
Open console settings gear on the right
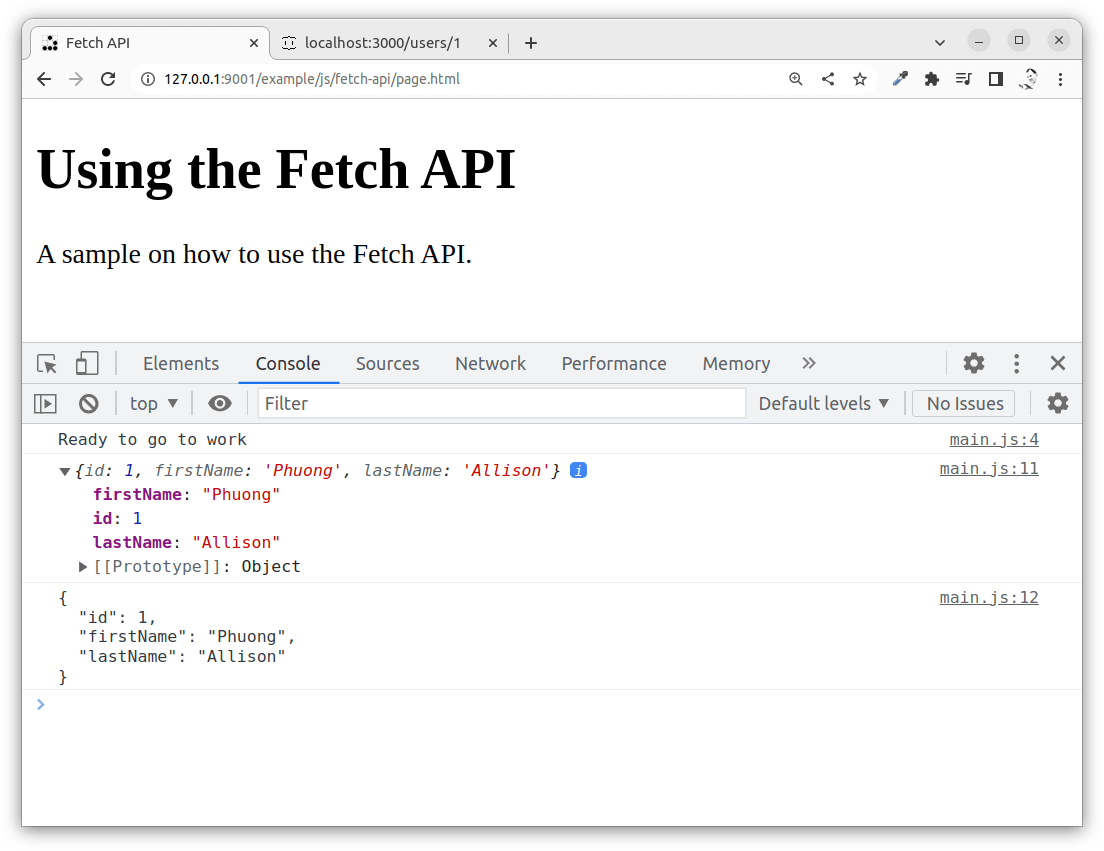1057,403
